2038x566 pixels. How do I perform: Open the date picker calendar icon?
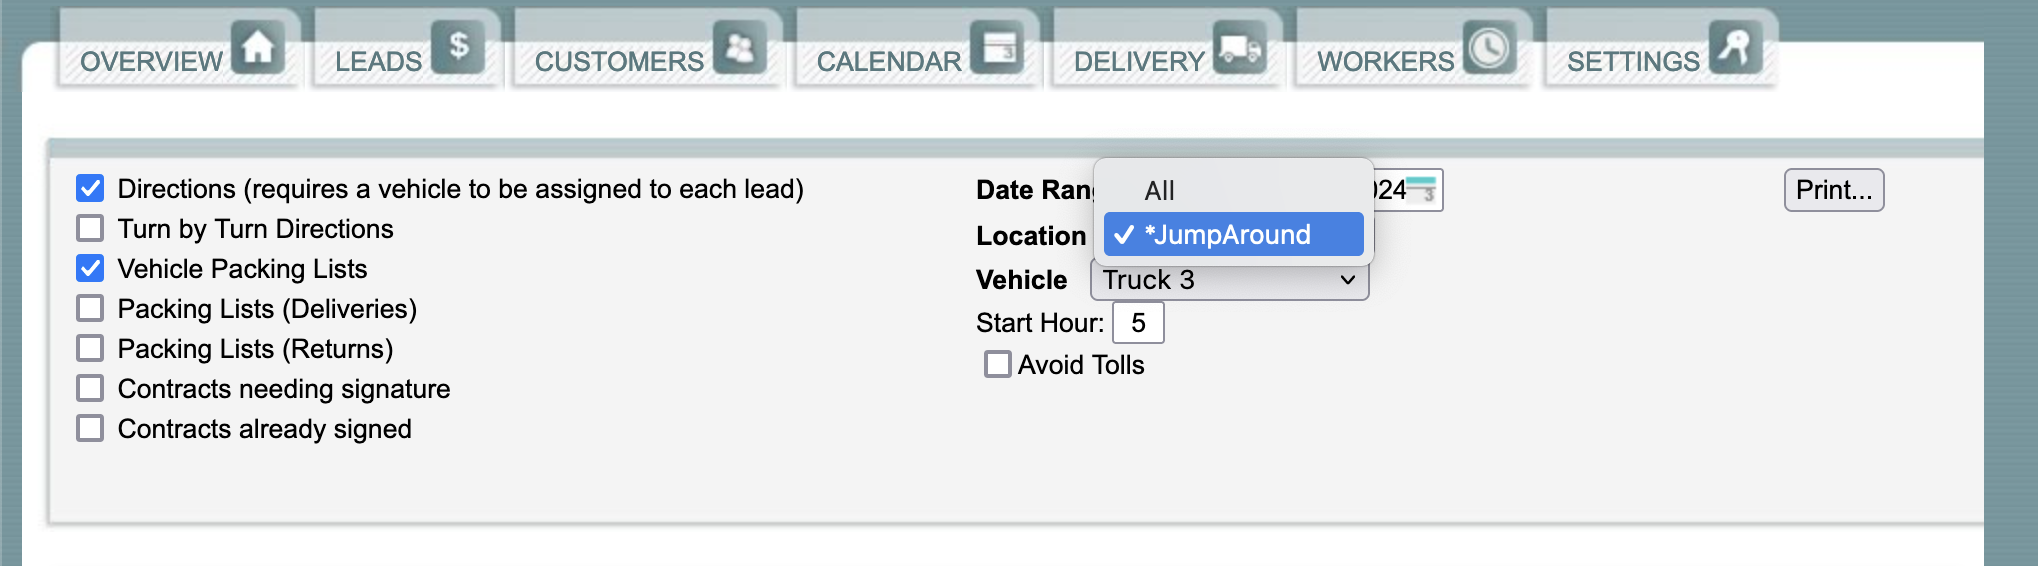pyautogui.click(x=1422, y=189)
